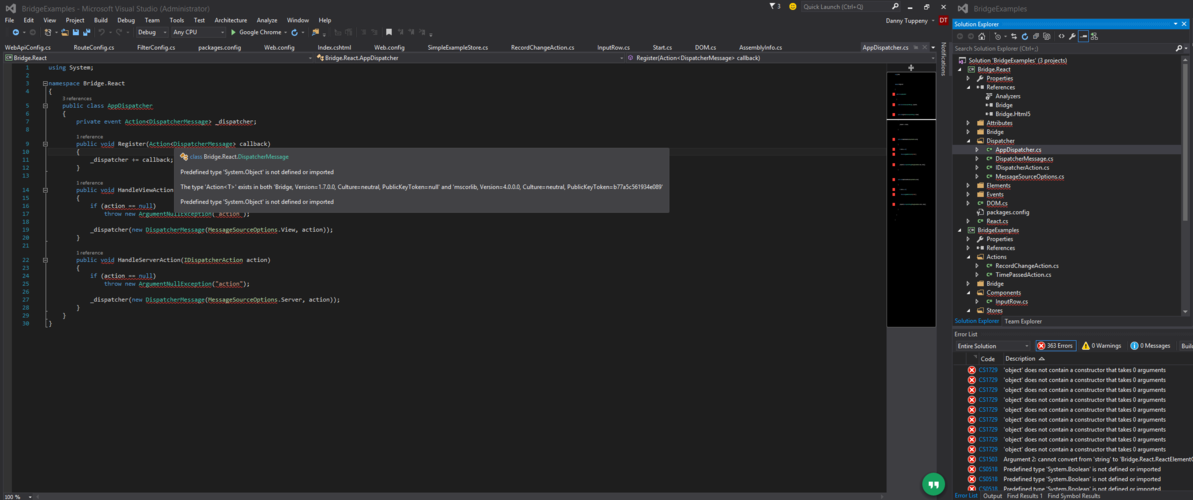
Task: Click the notifications flag icon
Action: pyautogui.click(x=774, y=6)
